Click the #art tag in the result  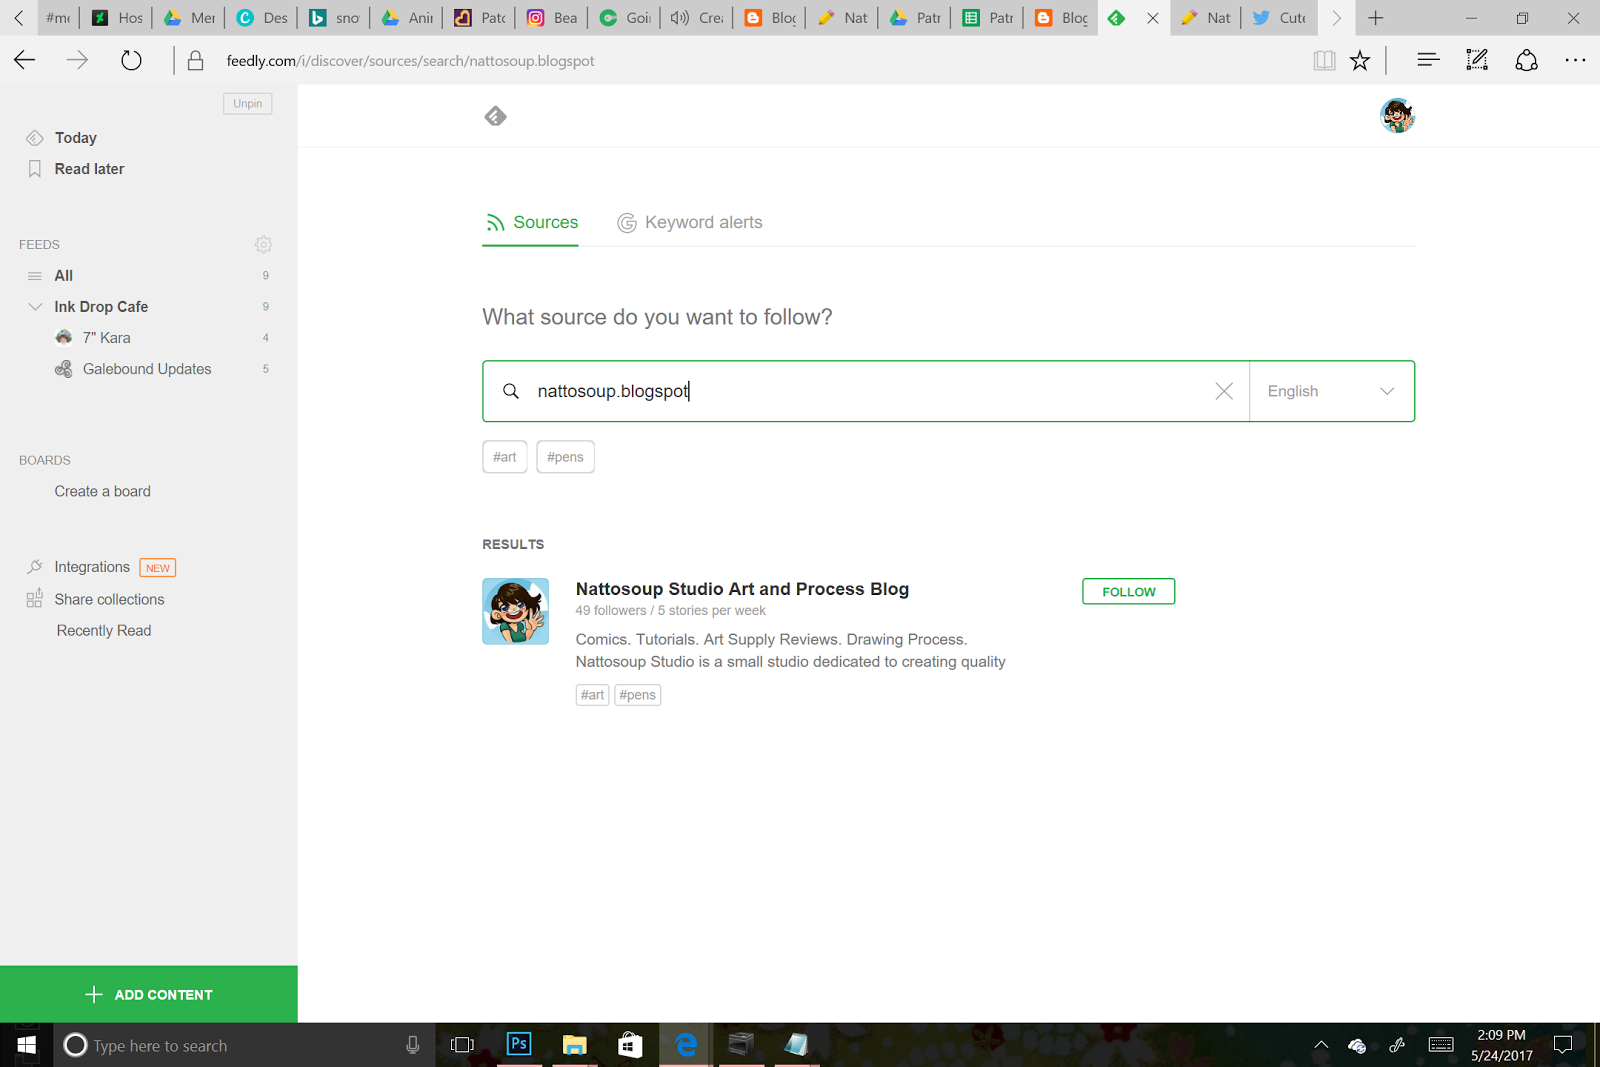(x=593, y=695)
